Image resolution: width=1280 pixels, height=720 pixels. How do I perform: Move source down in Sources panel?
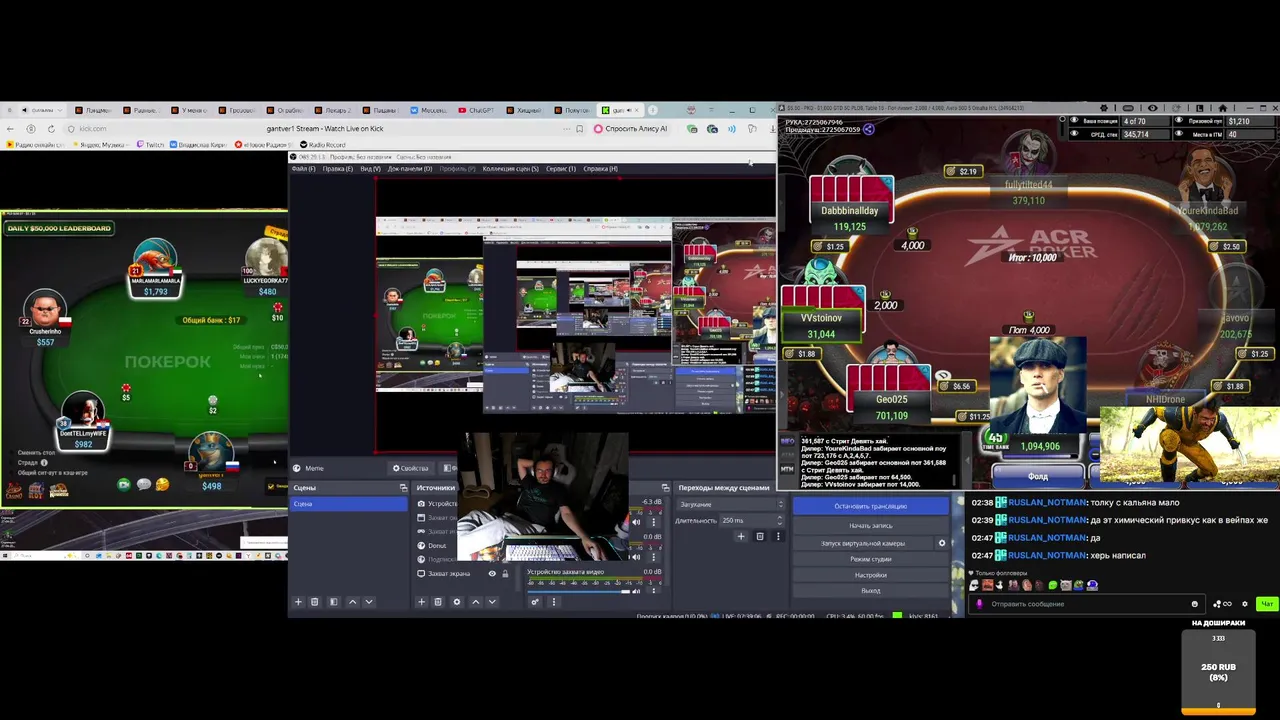click(492, 602)
